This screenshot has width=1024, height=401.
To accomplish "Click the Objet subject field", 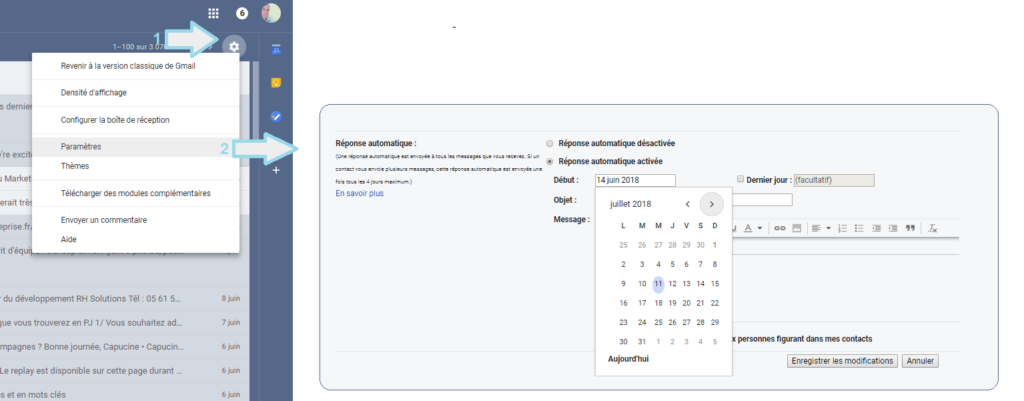I will pos(762,200).
